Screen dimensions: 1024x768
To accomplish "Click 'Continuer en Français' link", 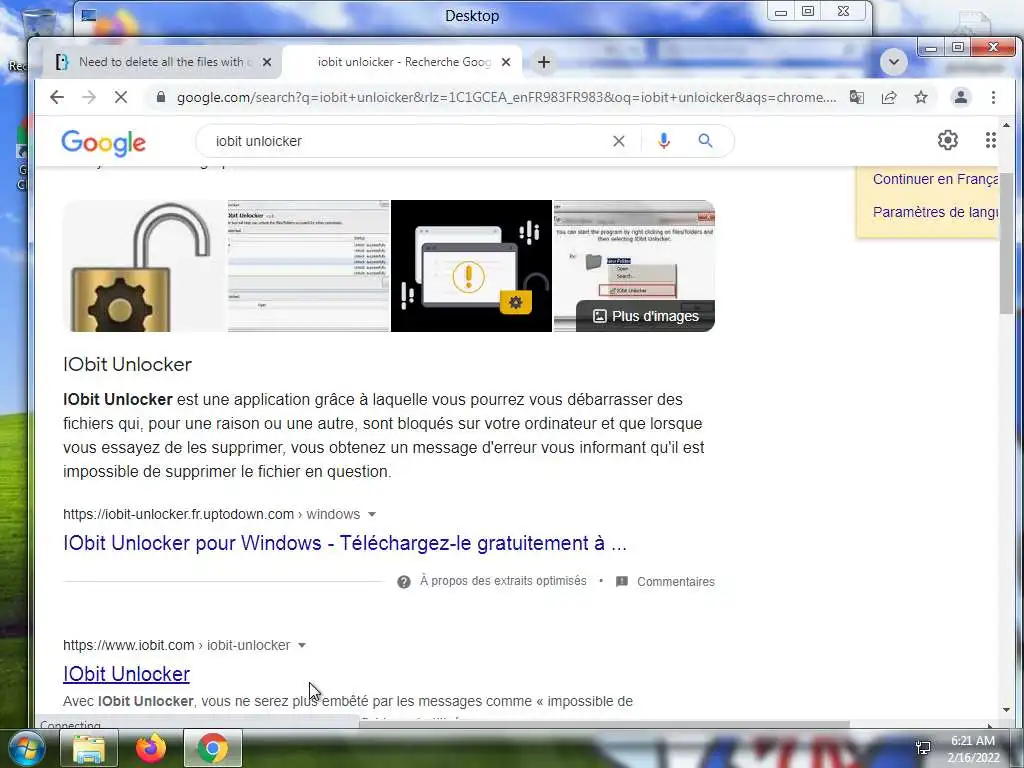I will pos(935,179).
